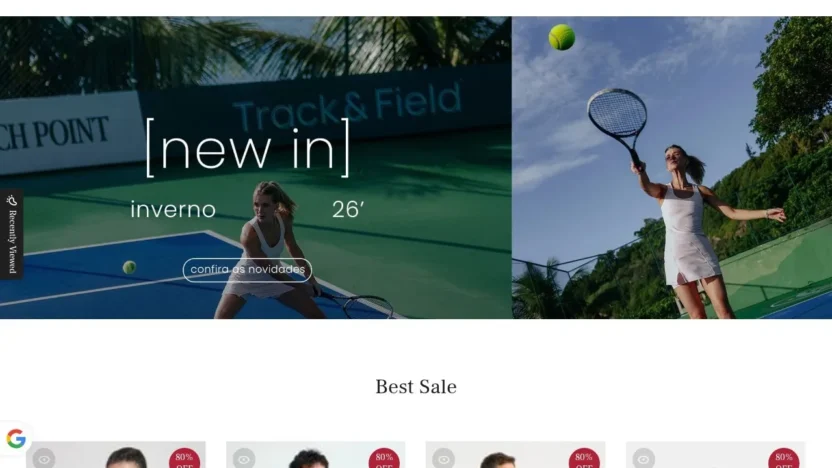Image resolution: width=832 pixels, height=468 pixels.
Task: Click the 80% OFF badge on second product
Action: pos(384,458)
